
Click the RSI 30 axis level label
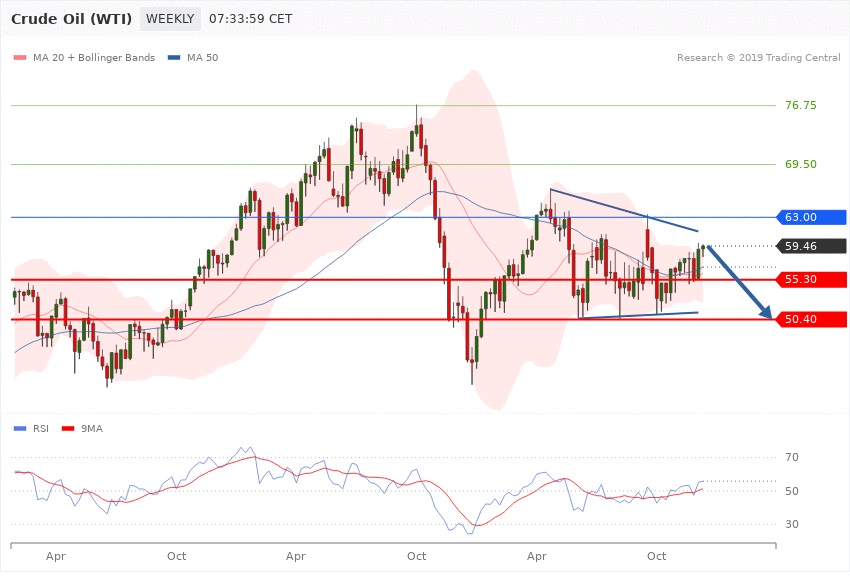pyautogui.click(x=792, y=525)
